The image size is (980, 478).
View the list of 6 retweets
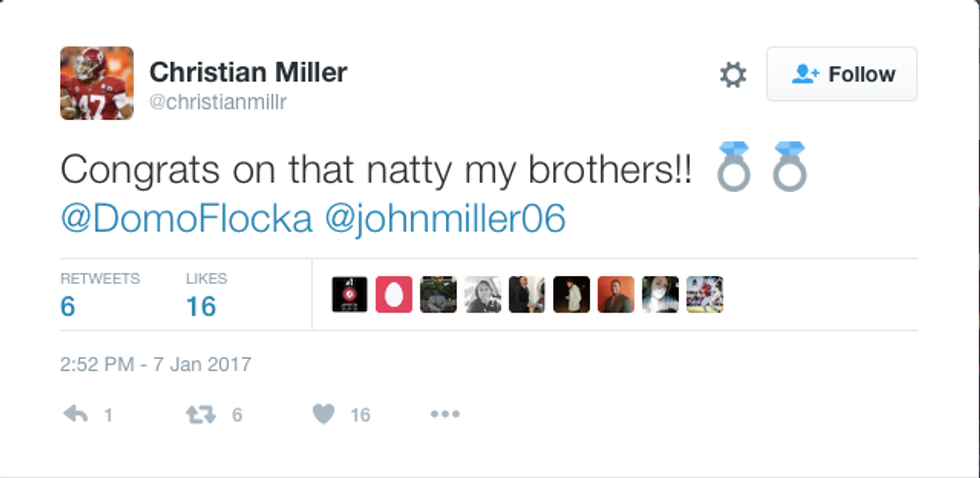tap(68, 306)
